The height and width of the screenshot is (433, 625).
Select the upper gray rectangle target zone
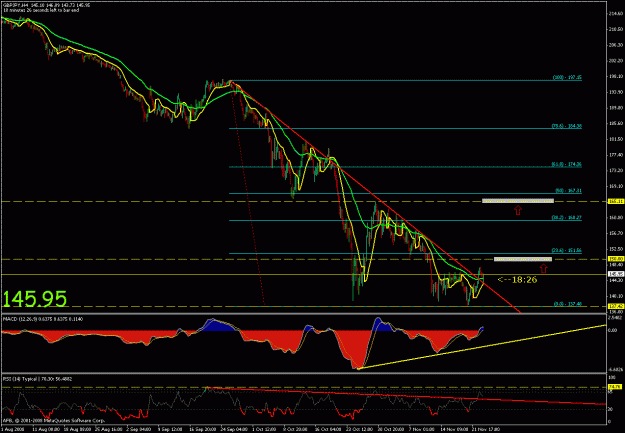(x=518, y=201)
